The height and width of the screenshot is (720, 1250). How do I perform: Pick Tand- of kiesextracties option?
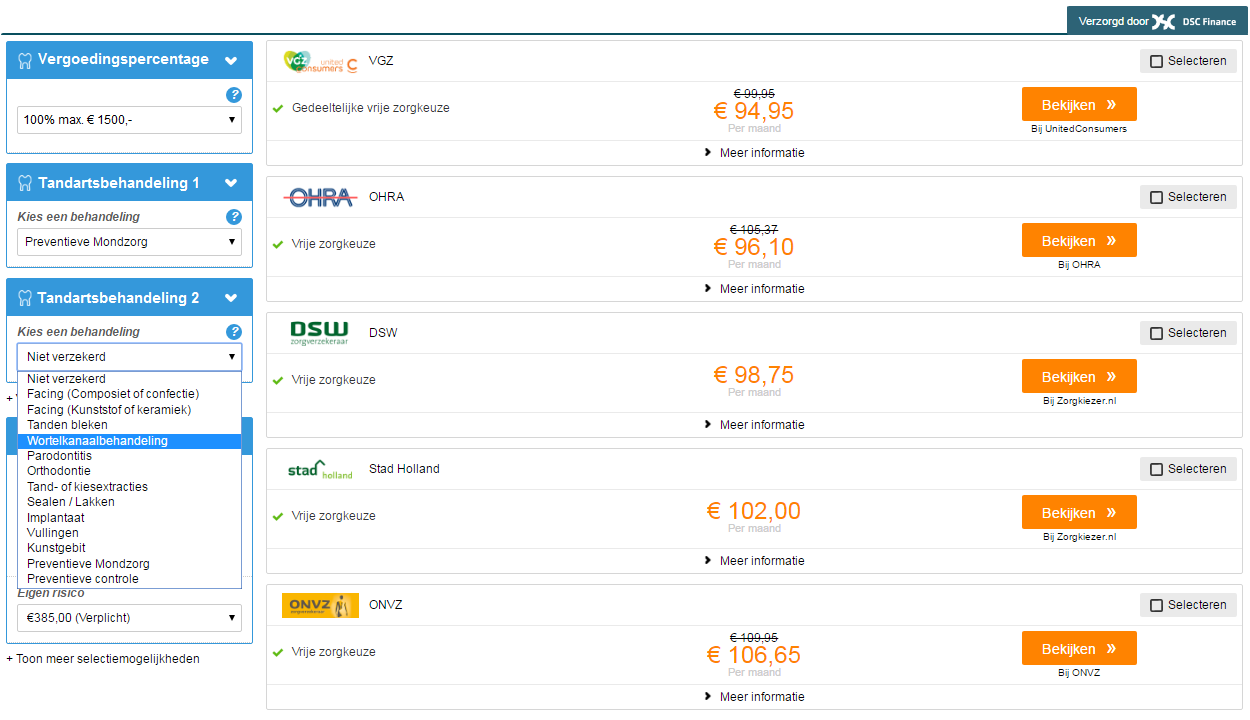click(129, 487)
